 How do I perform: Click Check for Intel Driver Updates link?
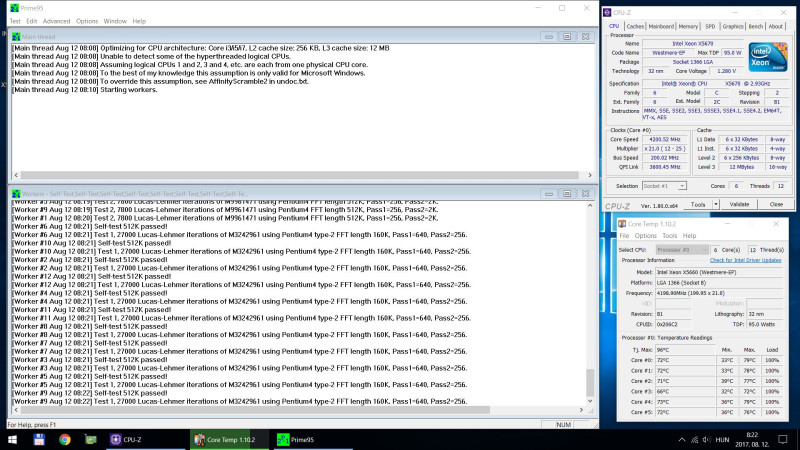point(745,260)
